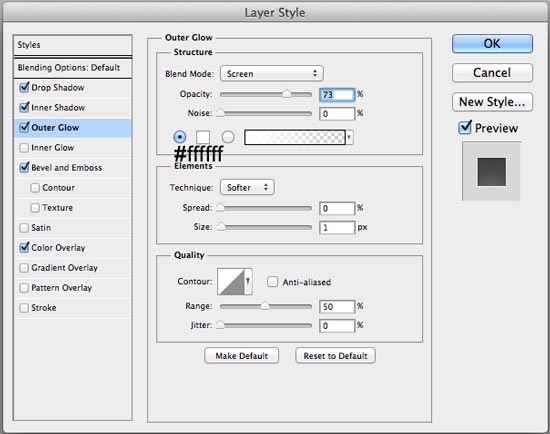Select the Inner Shadow style label

point(58,107)
